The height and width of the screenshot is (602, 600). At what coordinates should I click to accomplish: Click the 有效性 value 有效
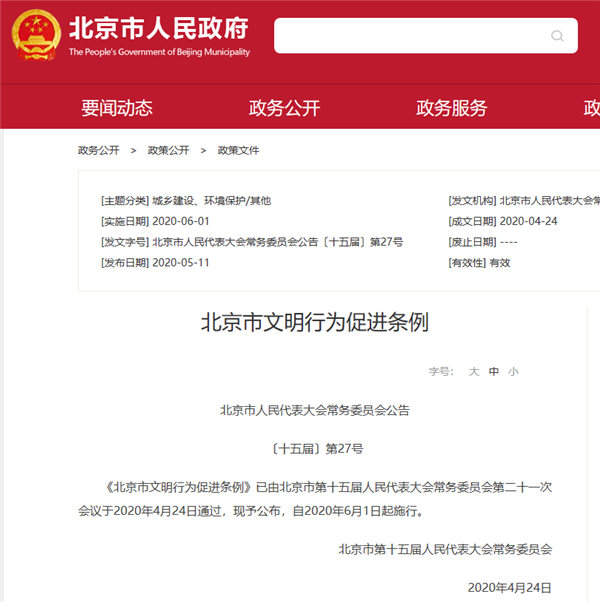[x=500, y=263]
